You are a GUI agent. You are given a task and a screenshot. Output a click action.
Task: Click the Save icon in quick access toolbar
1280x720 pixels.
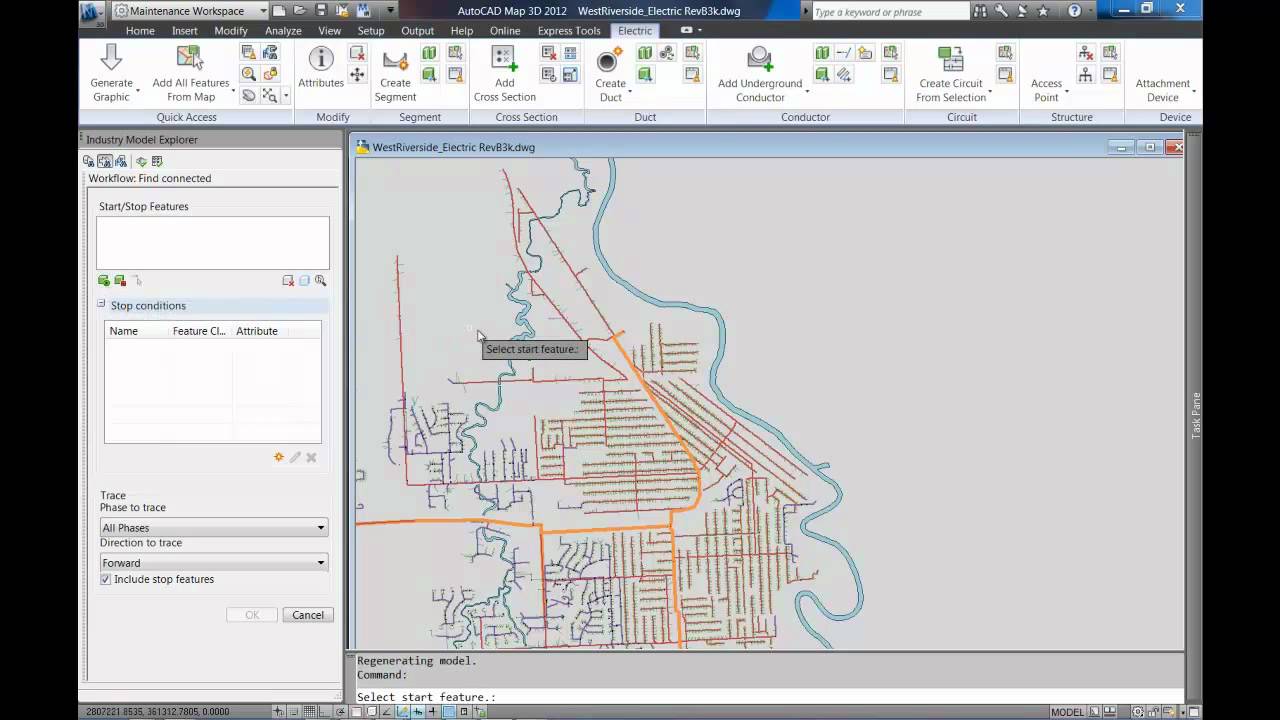click(321, 11)
